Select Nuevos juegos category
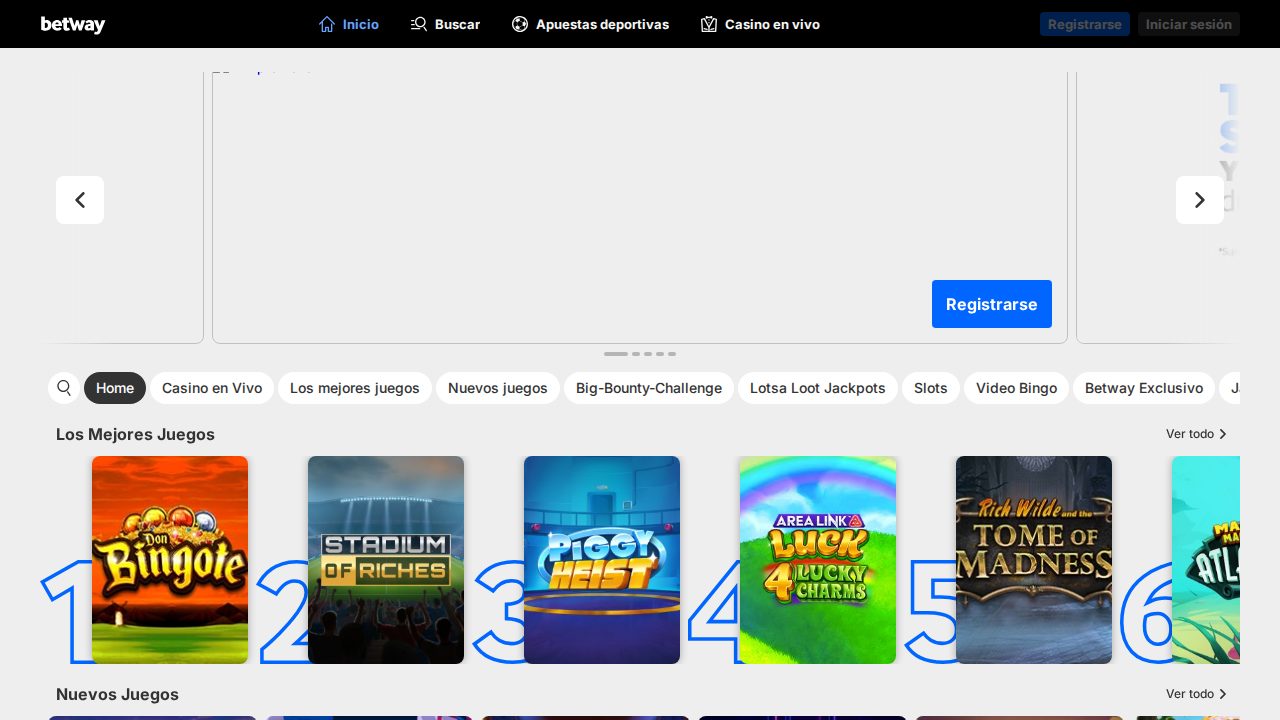Viewport: 1280px width, 720px height. point(498,388)
